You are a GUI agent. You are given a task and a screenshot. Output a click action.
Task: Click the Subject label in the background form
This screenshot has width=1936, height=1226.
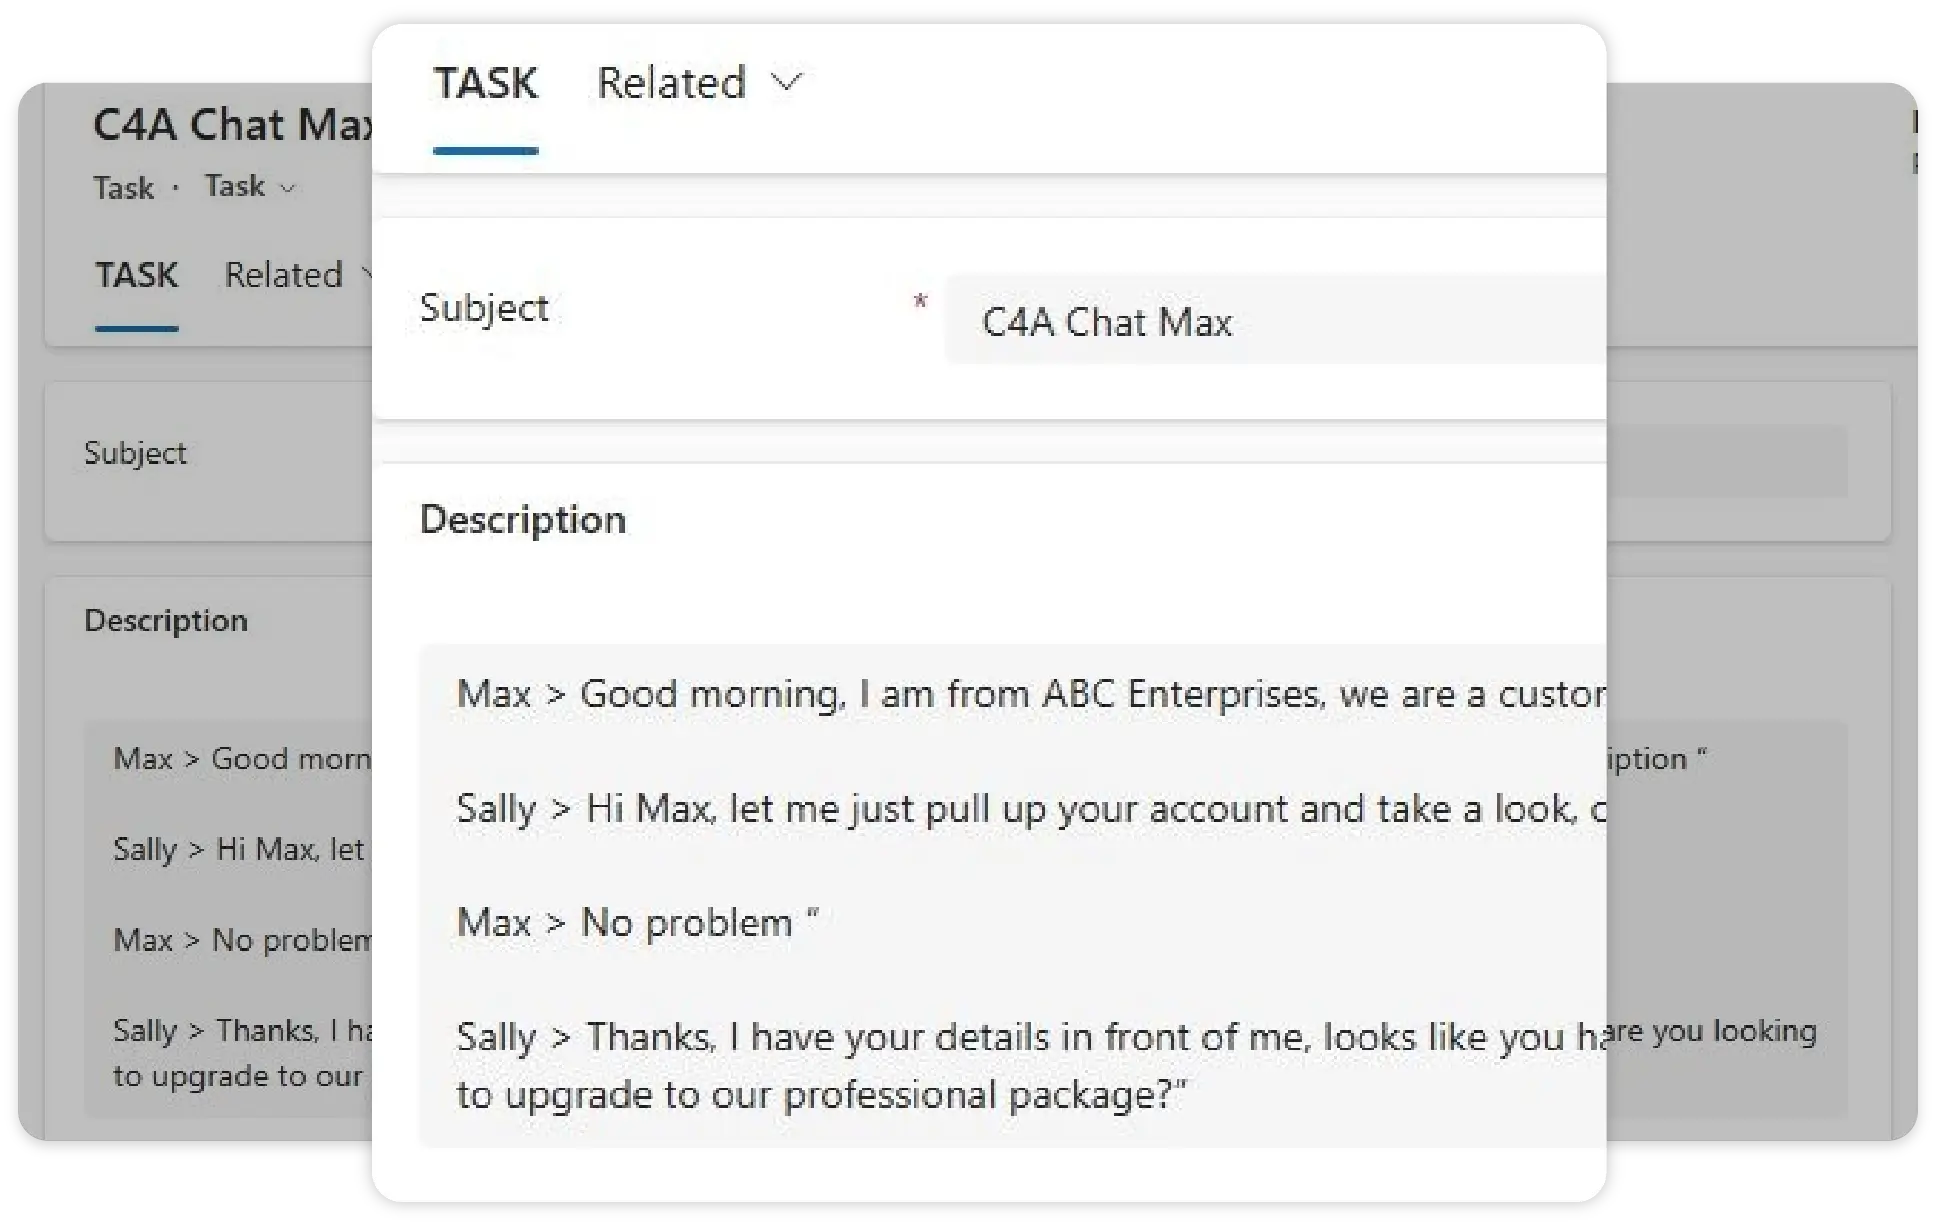coord(135,453)
